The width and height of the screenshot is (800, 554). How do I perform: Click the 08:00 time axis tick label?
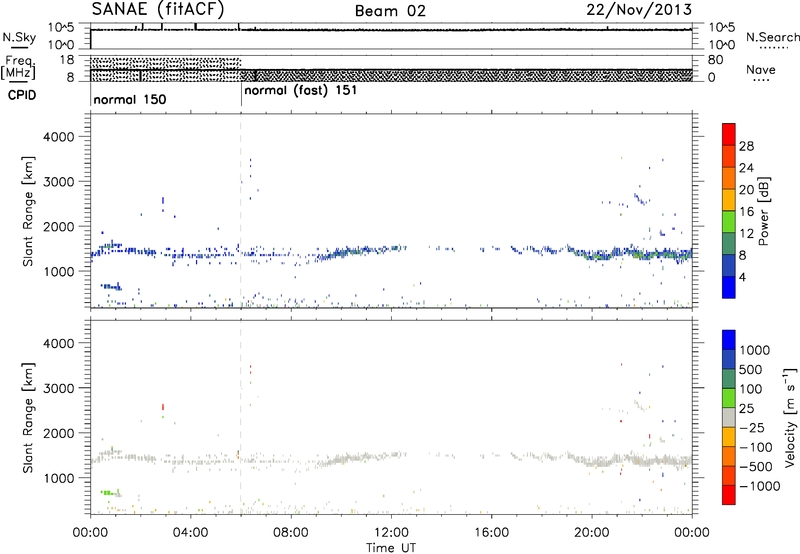point(291,533)
